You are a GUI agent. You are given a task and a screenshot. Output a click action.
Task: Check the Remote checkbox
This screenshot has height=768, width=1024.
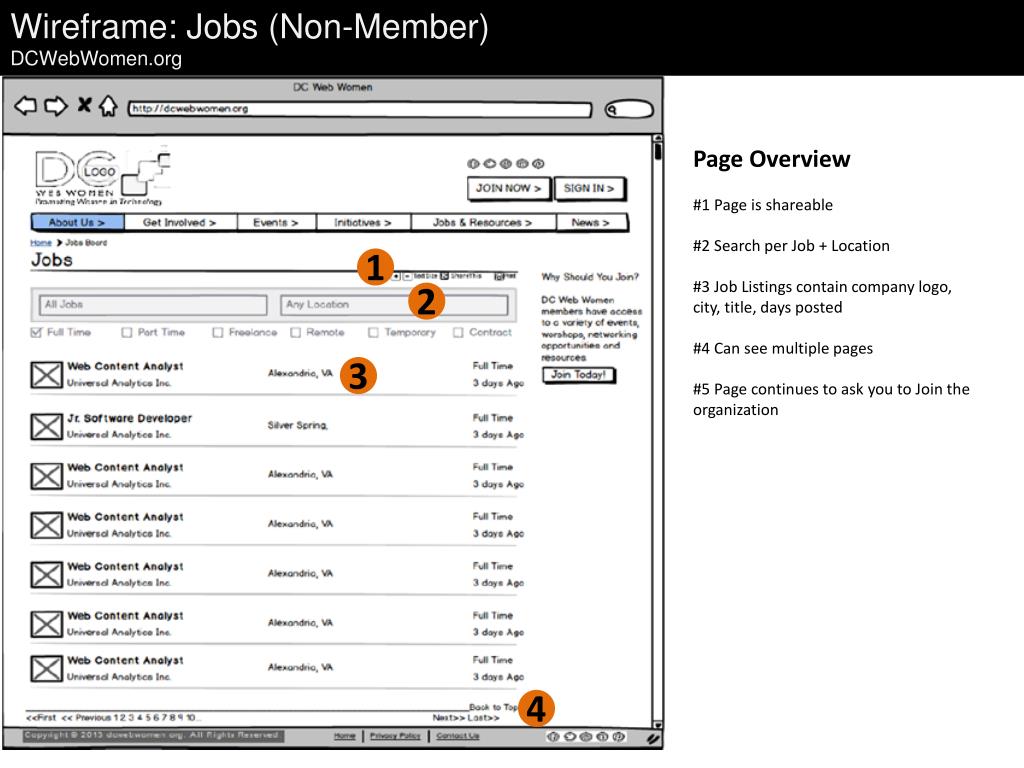click(x=296, y=332)
